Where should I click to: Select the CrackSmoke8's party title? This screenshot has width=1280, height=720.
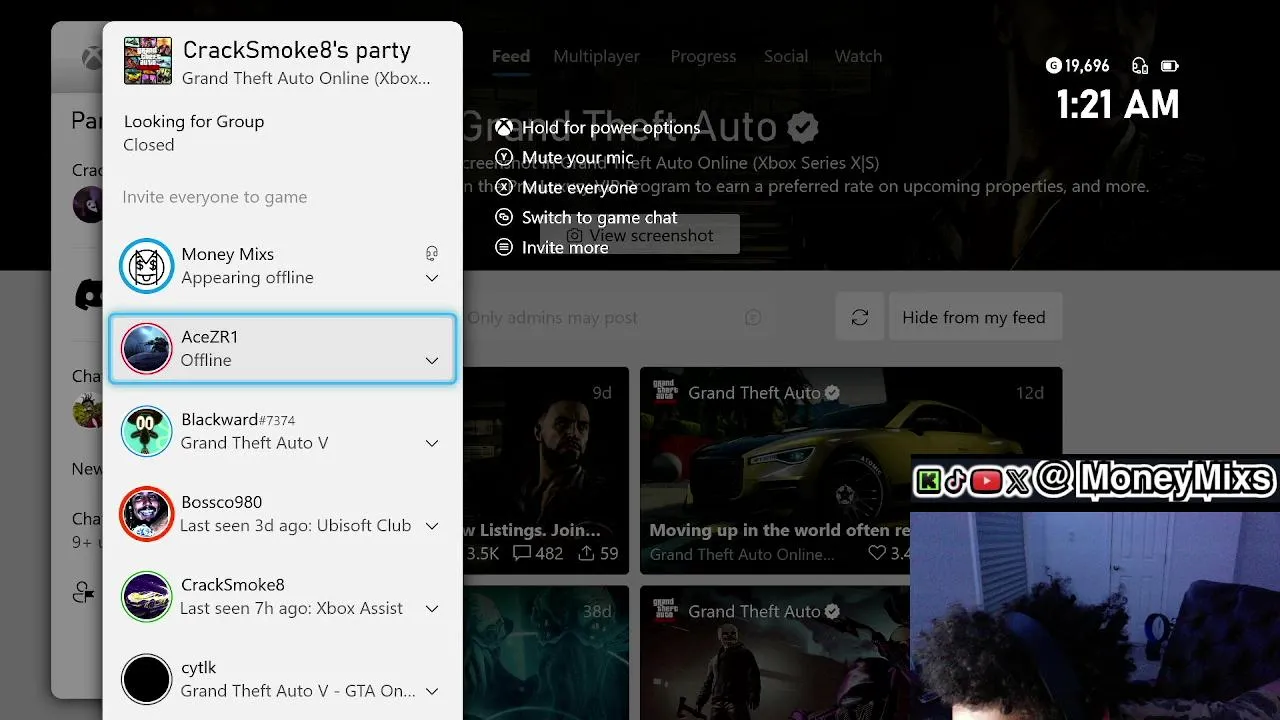(x=297, y=50)
